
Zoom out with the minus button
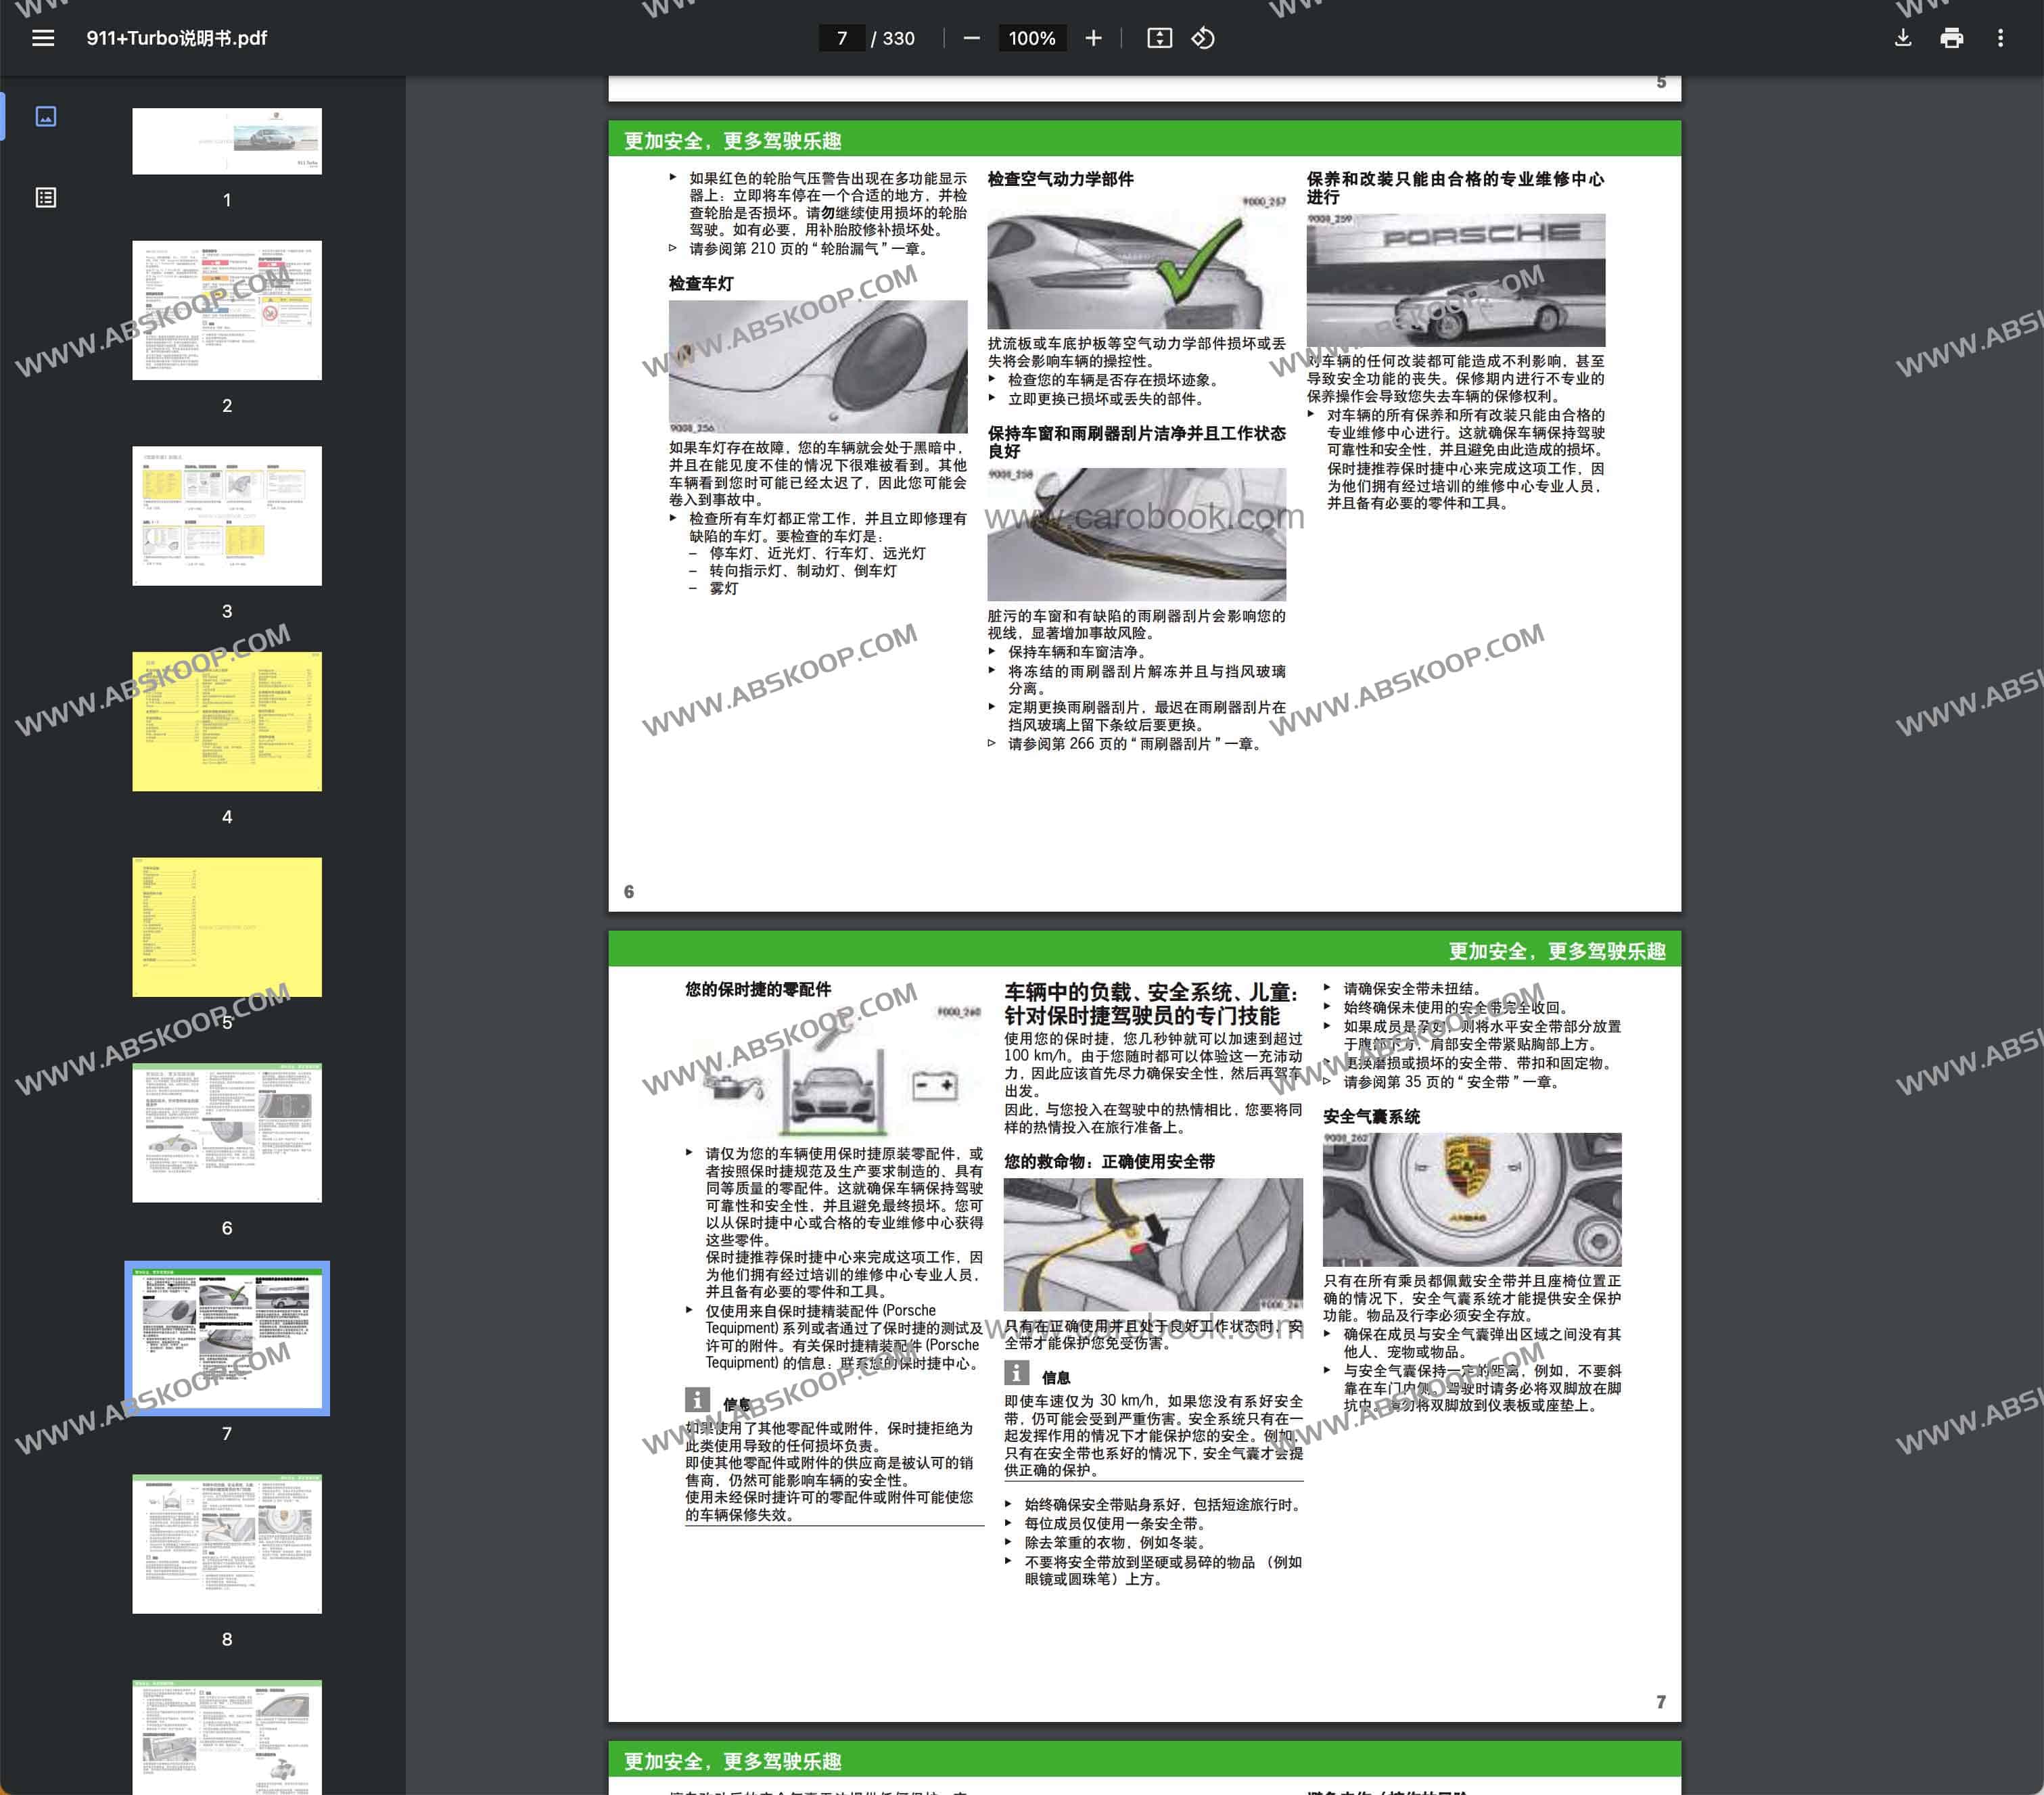click(971, 38)
